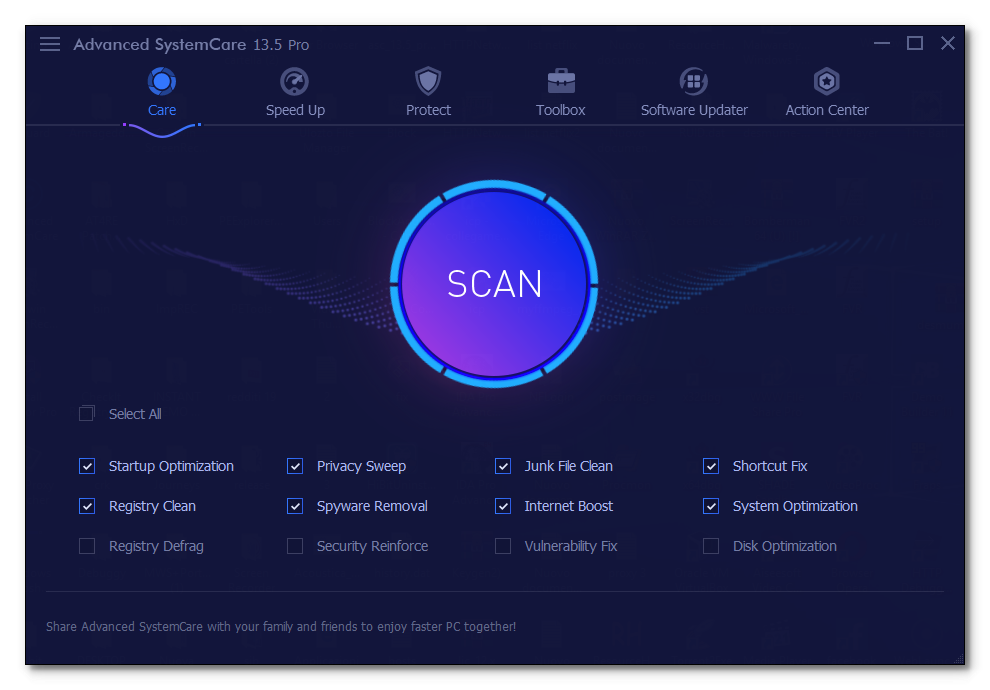This screenshot has width=990, height=690.
Task: Uncheck Privacy Sweep
Action: click(295, 466)
